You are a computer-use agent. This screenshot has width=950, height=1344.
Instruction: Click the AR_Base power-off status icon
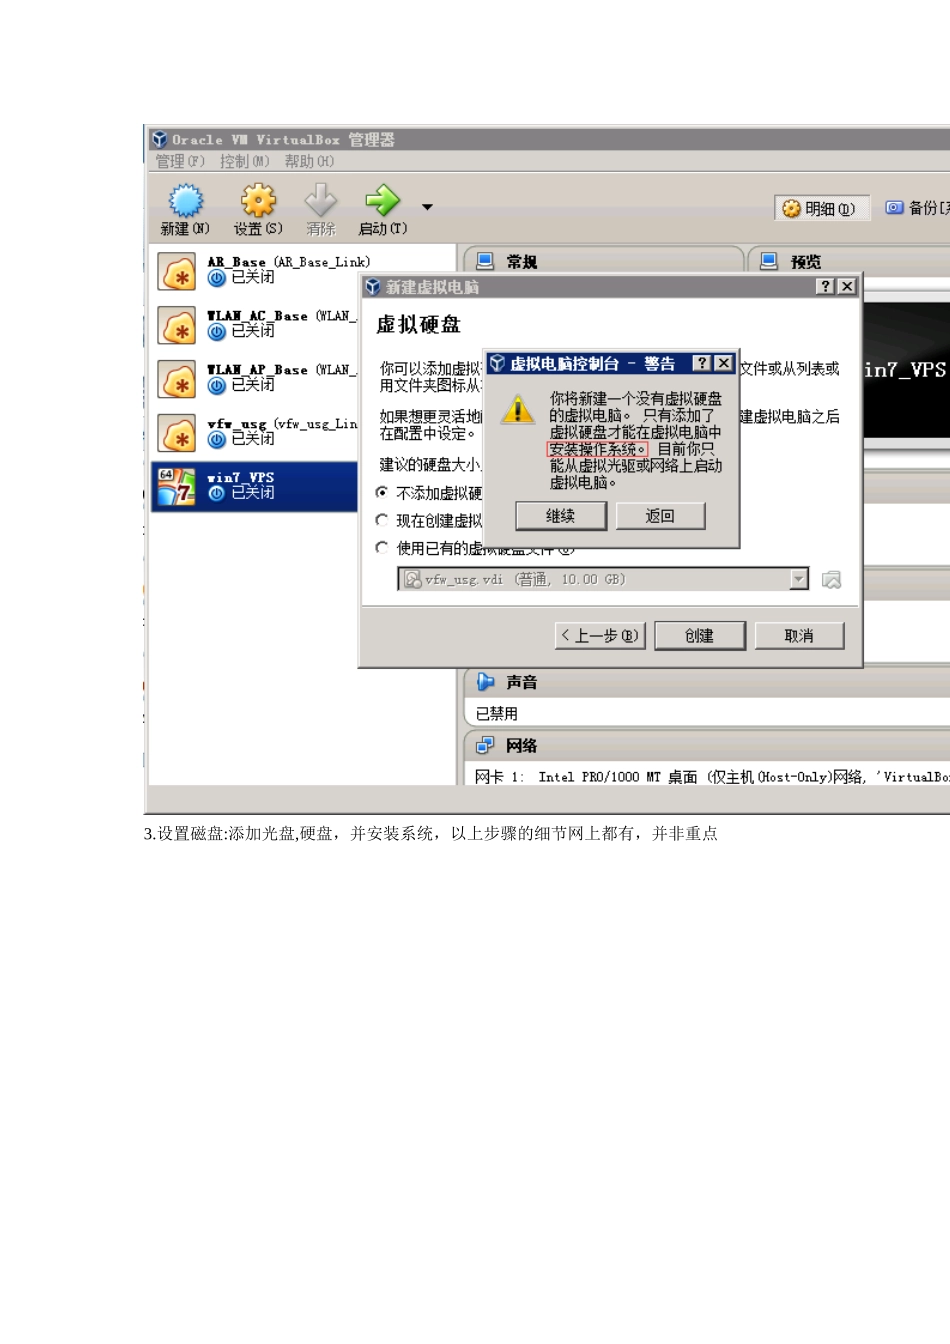pyautogui.click(x=217, y=278)
